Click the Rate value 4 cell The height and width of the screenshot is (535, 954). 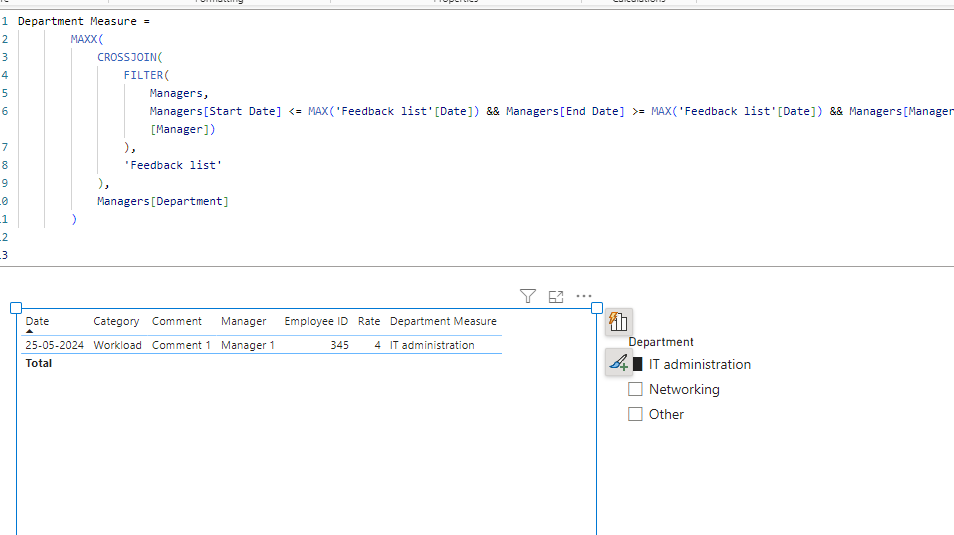(377, 345)
